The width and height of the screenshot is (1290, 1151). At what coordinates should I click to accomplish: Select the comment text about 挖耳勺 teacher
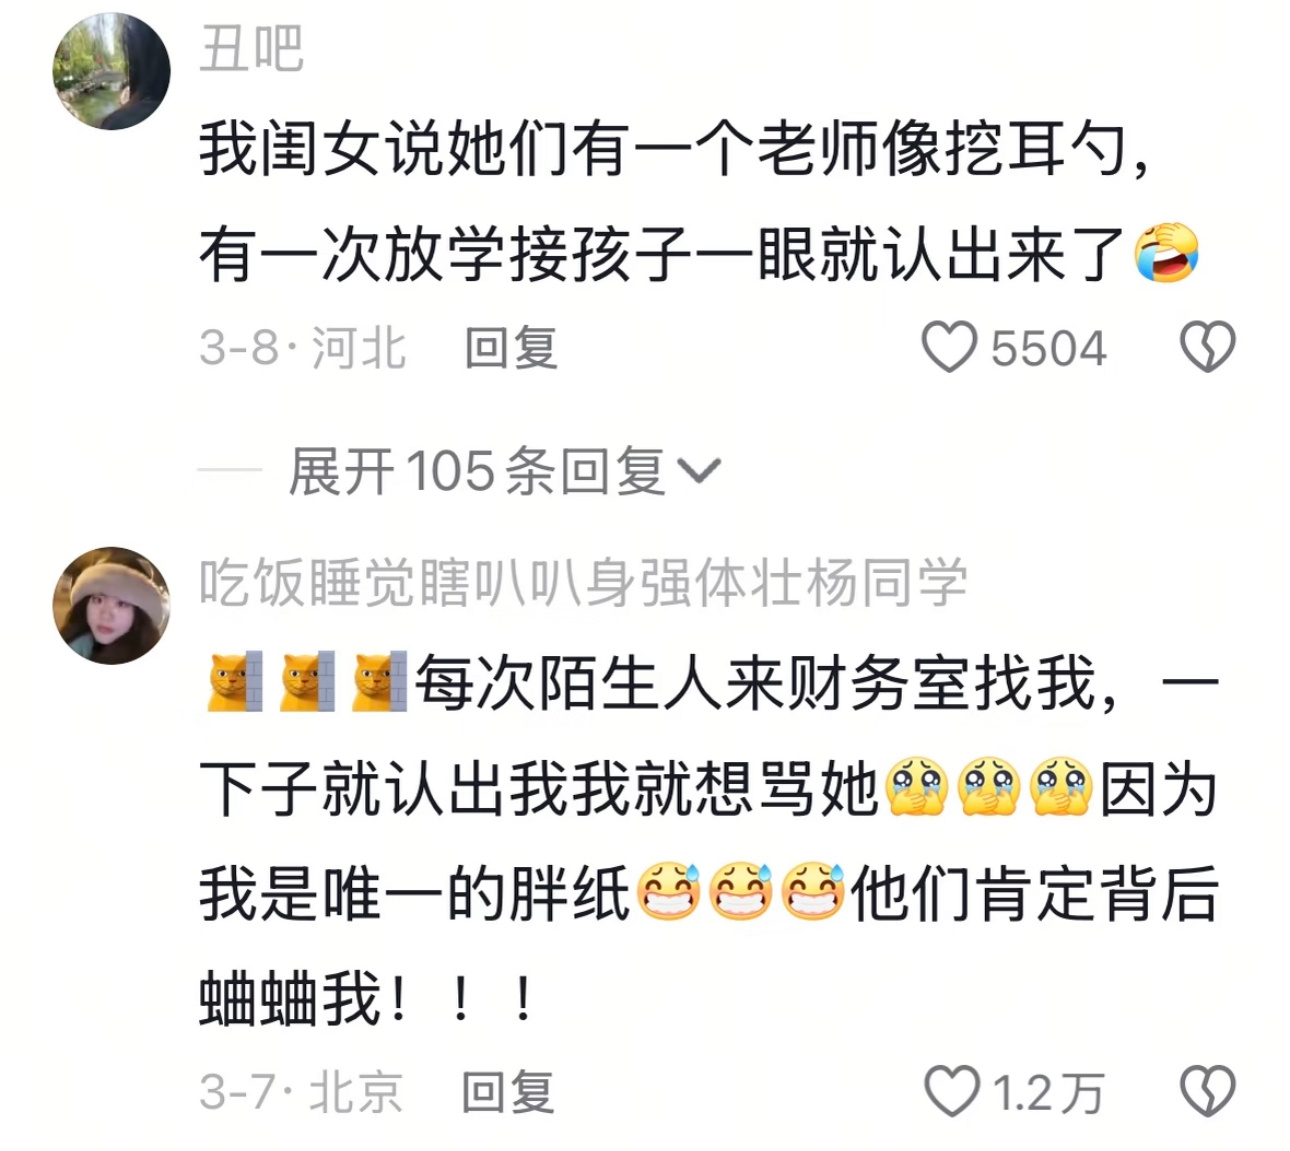[x=698, y=201]
